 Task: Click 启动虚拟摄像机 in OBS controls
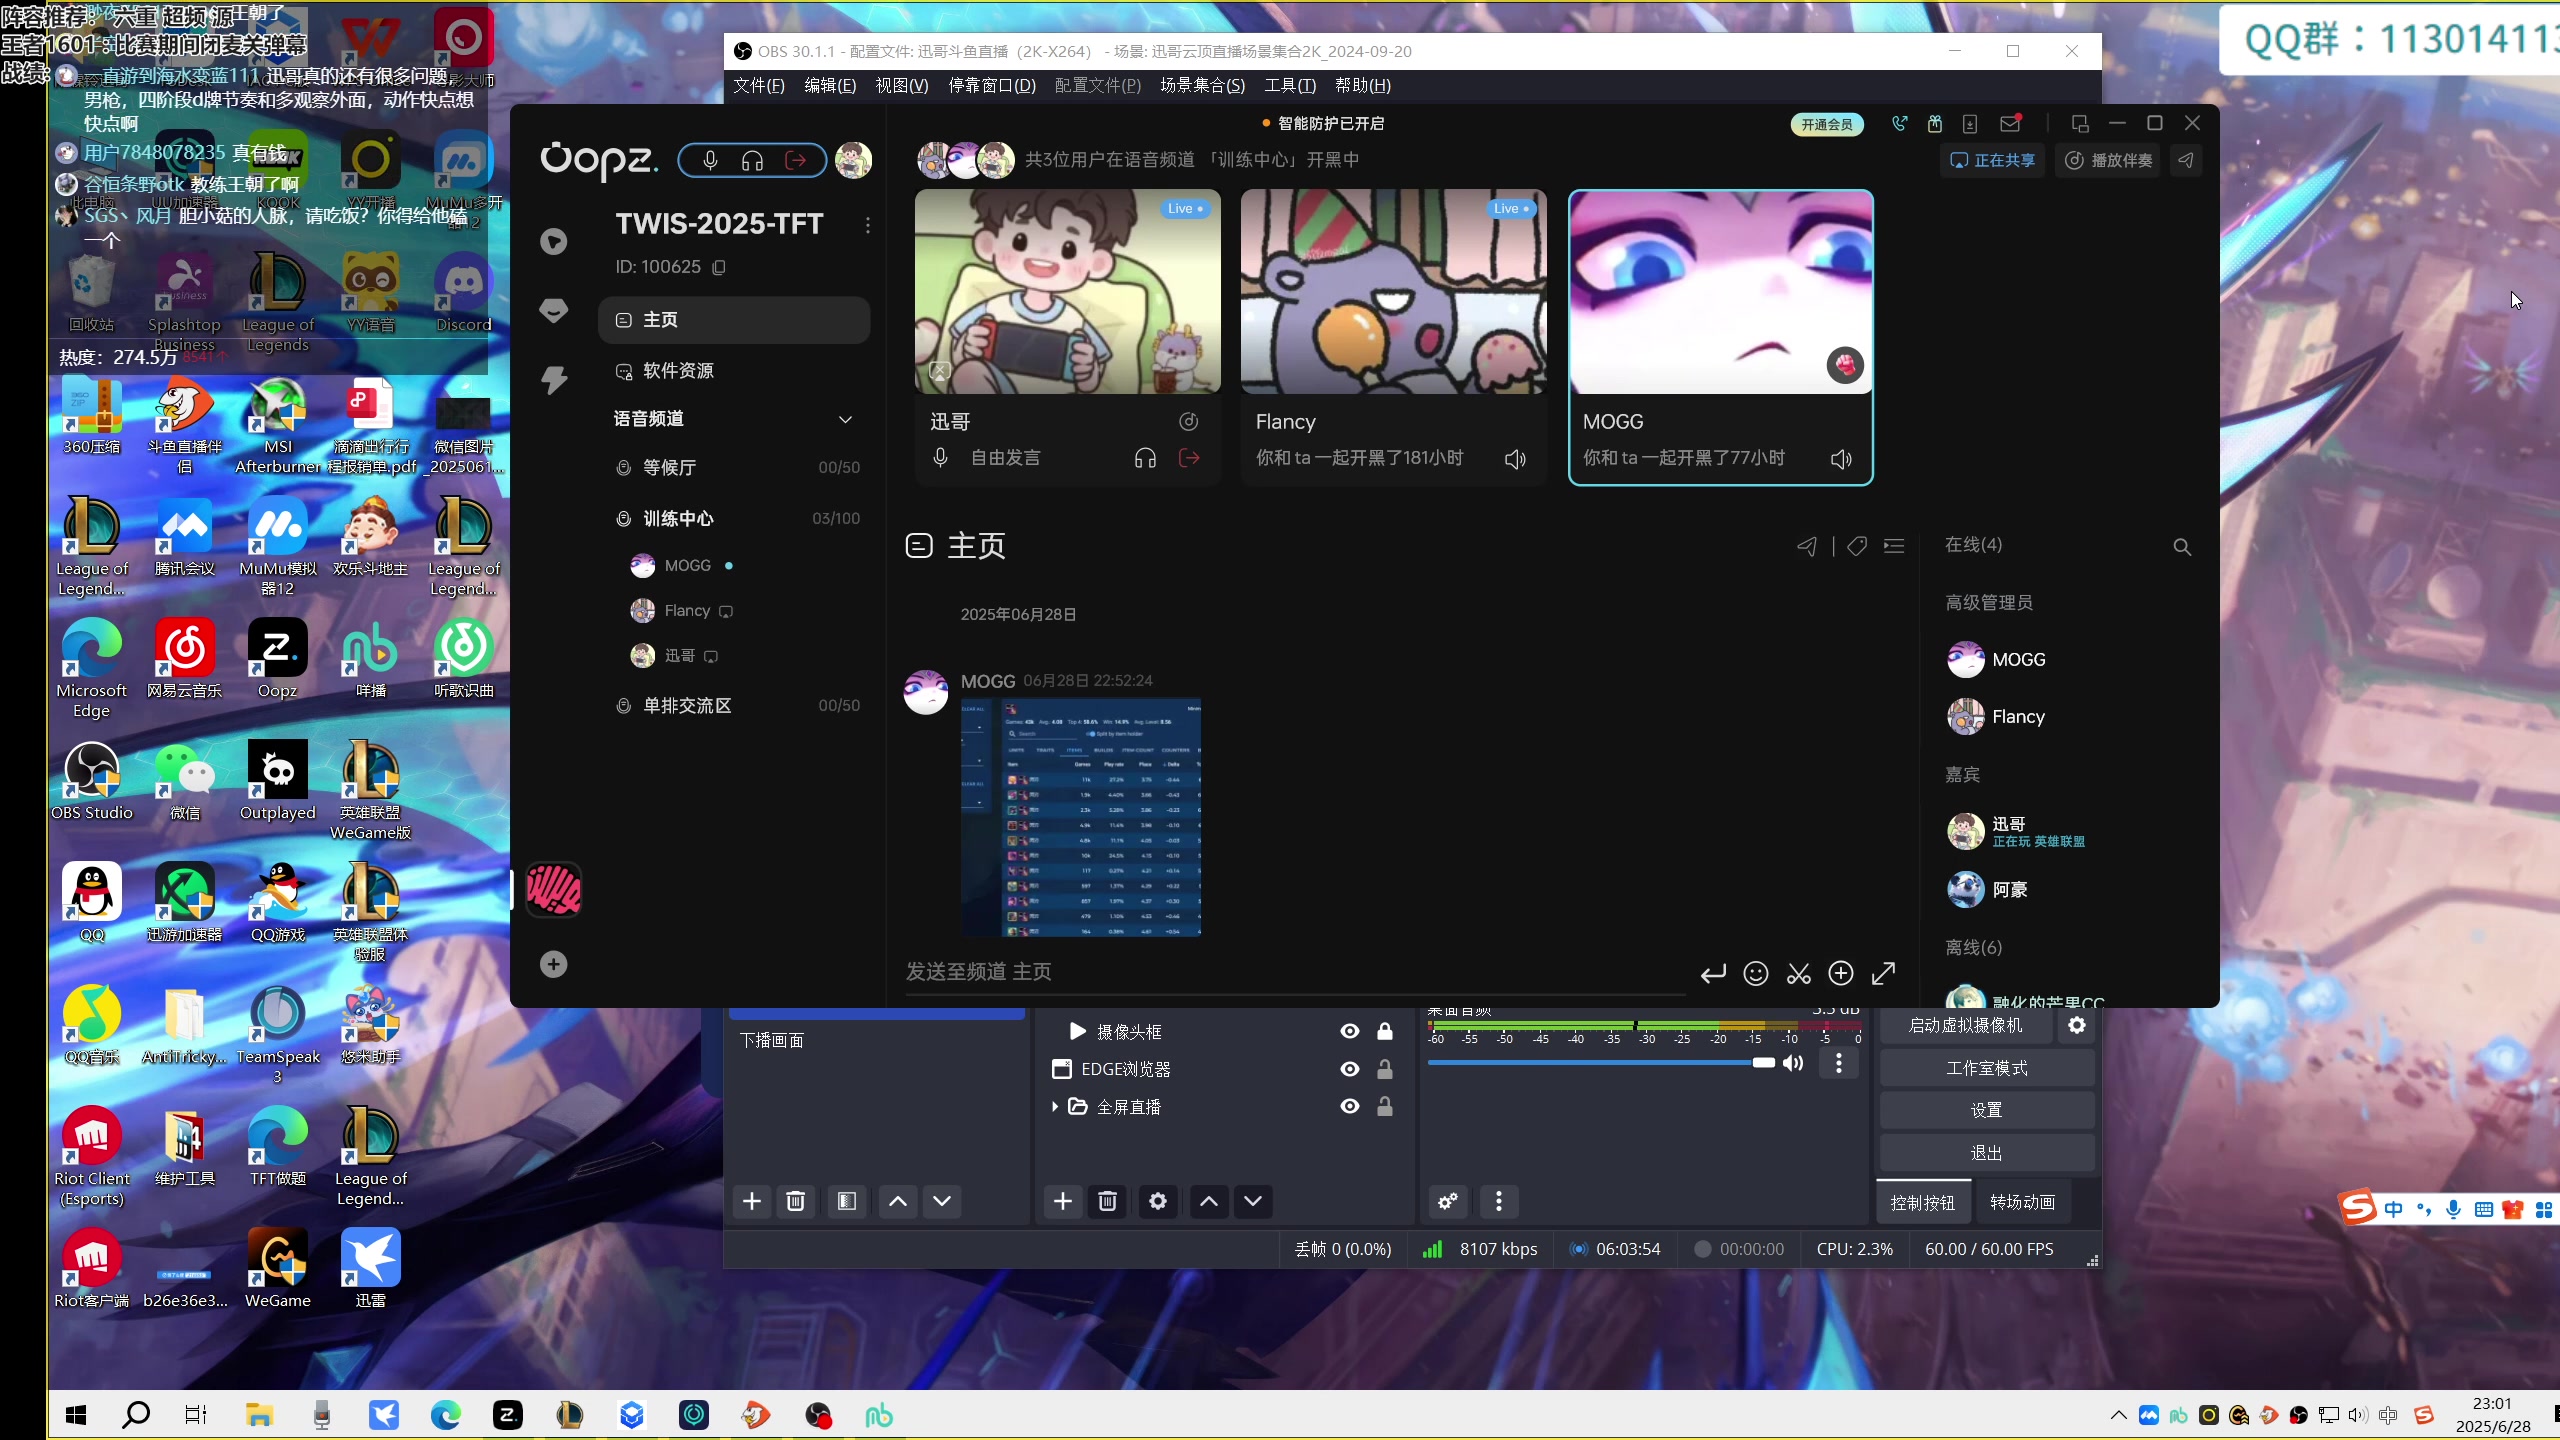[x=1965, y=1026]
